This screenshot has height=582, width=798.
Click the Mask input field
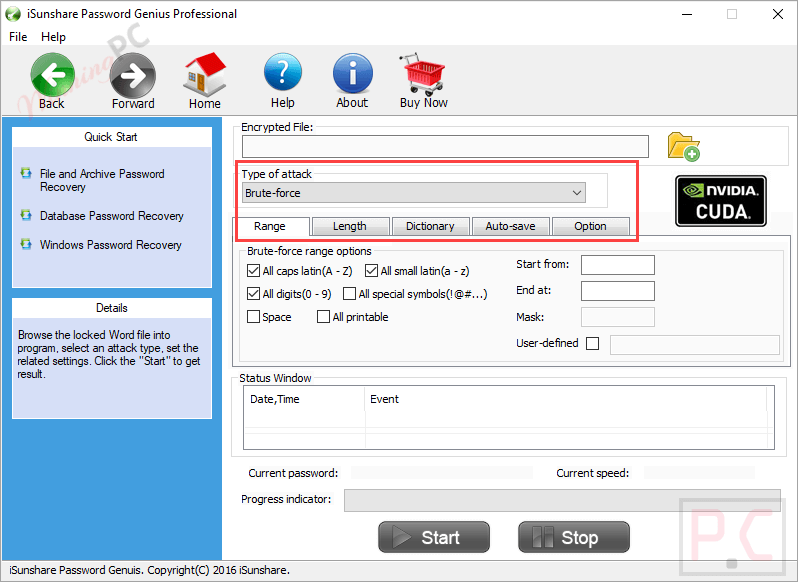click(x=618, y=317)
